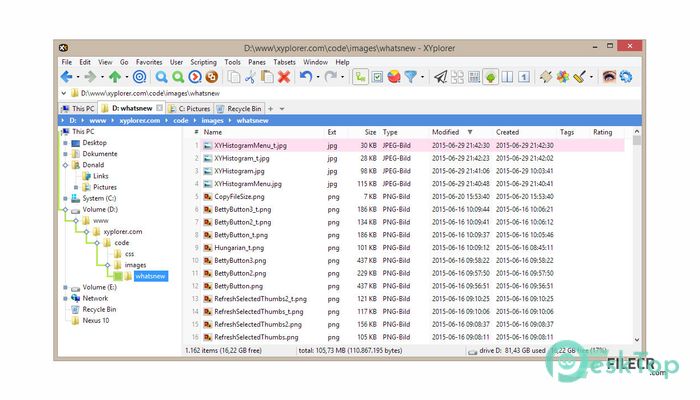Toggle the folder tree panel icon
This screenshot has height=400, width=700.
click(x=360, y=77)
